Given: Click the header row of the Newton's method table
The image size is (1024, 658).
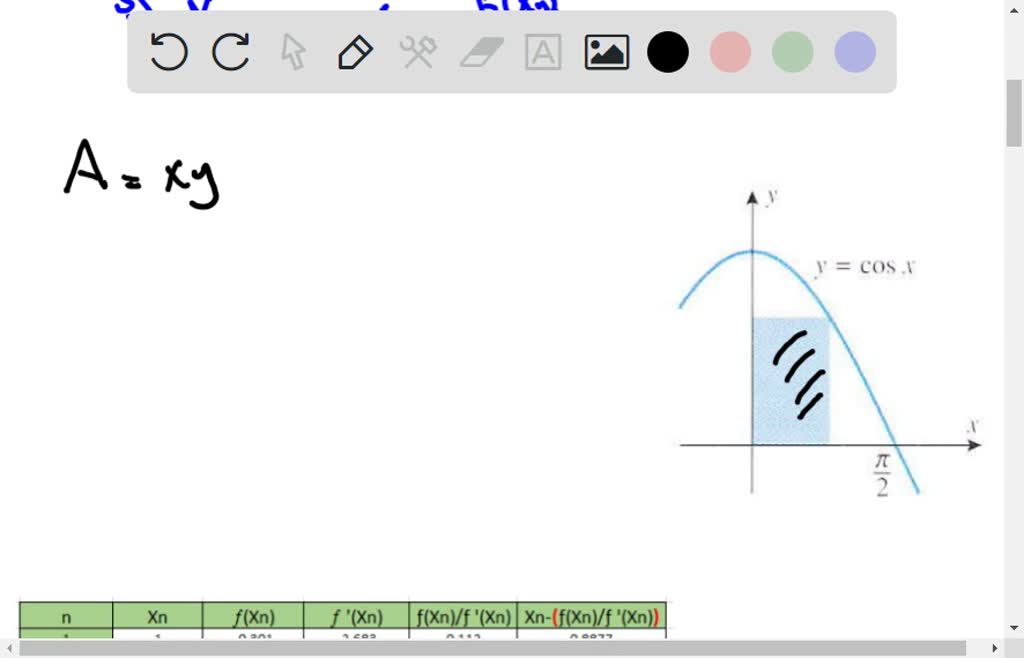Looking at the screenshot, I should [x=345, y=617].
